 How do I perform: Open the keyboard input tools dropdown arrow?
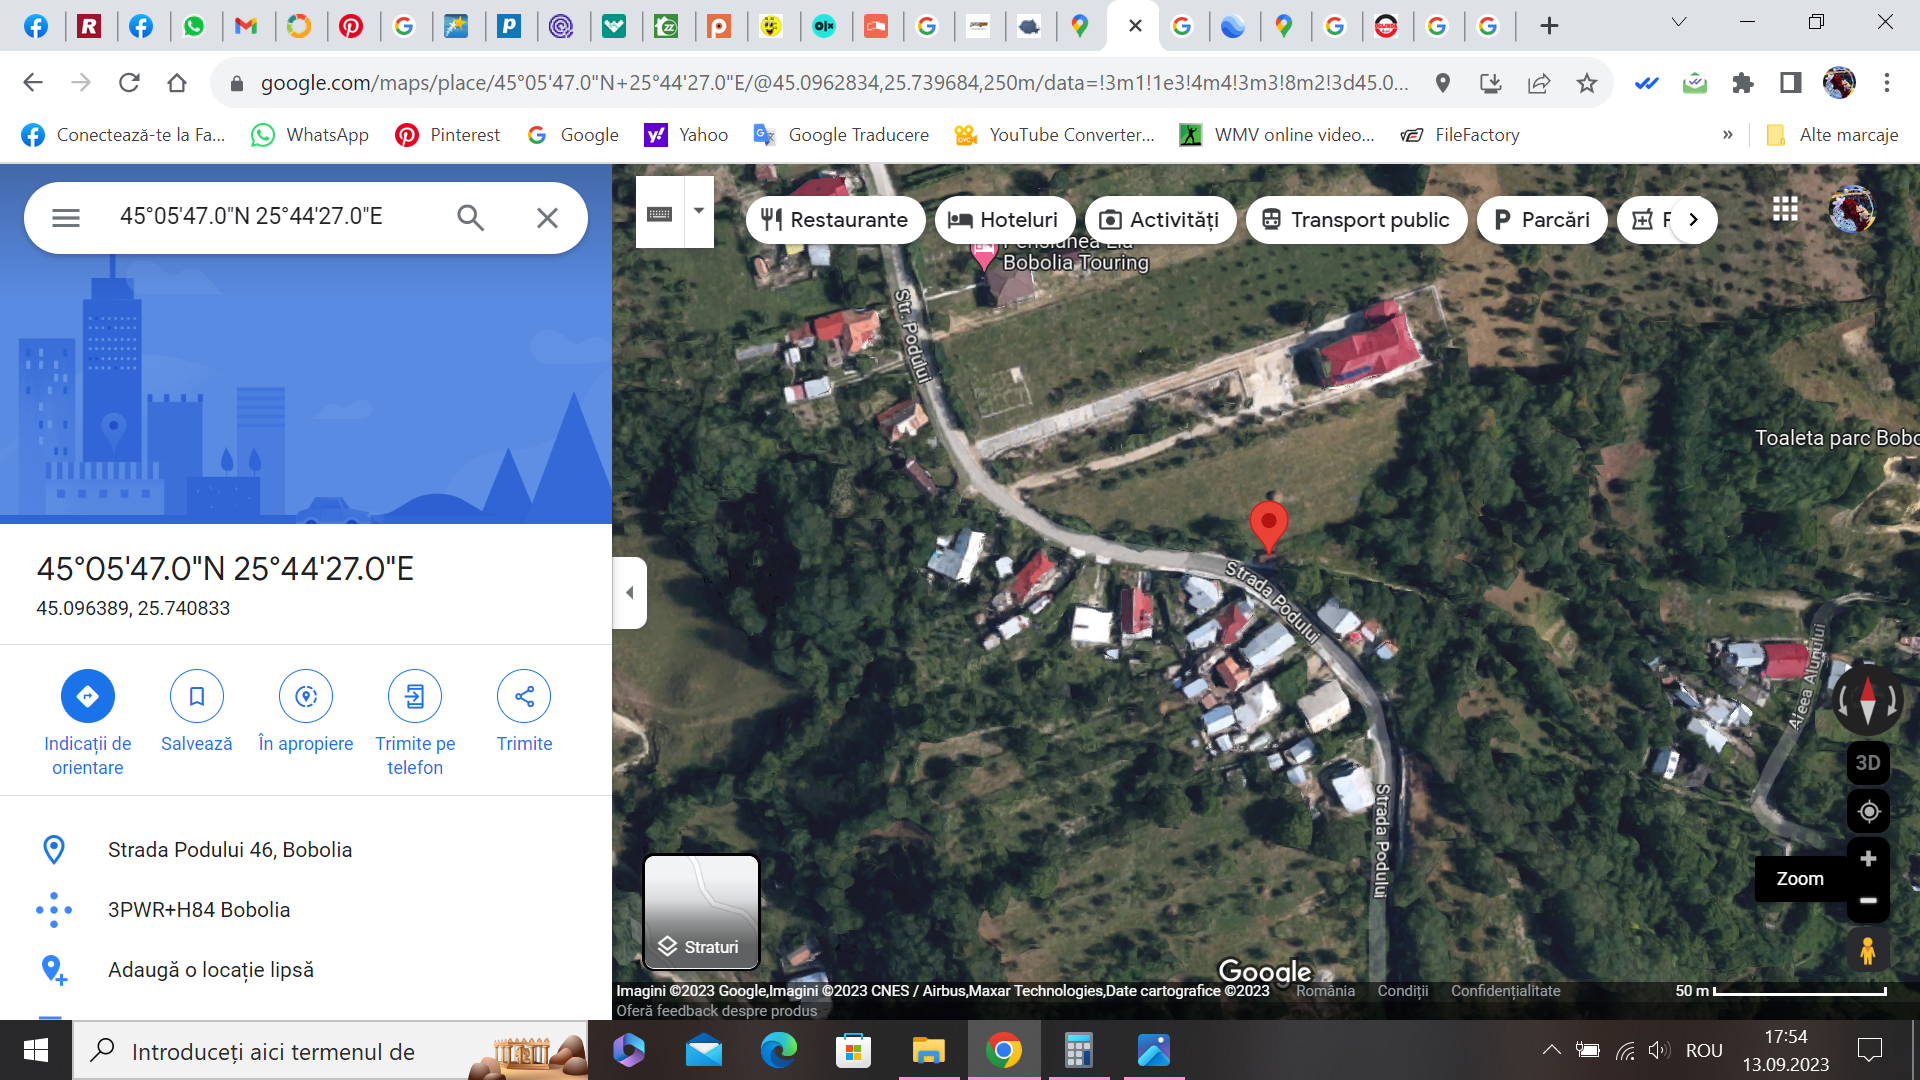pos(699,211)
